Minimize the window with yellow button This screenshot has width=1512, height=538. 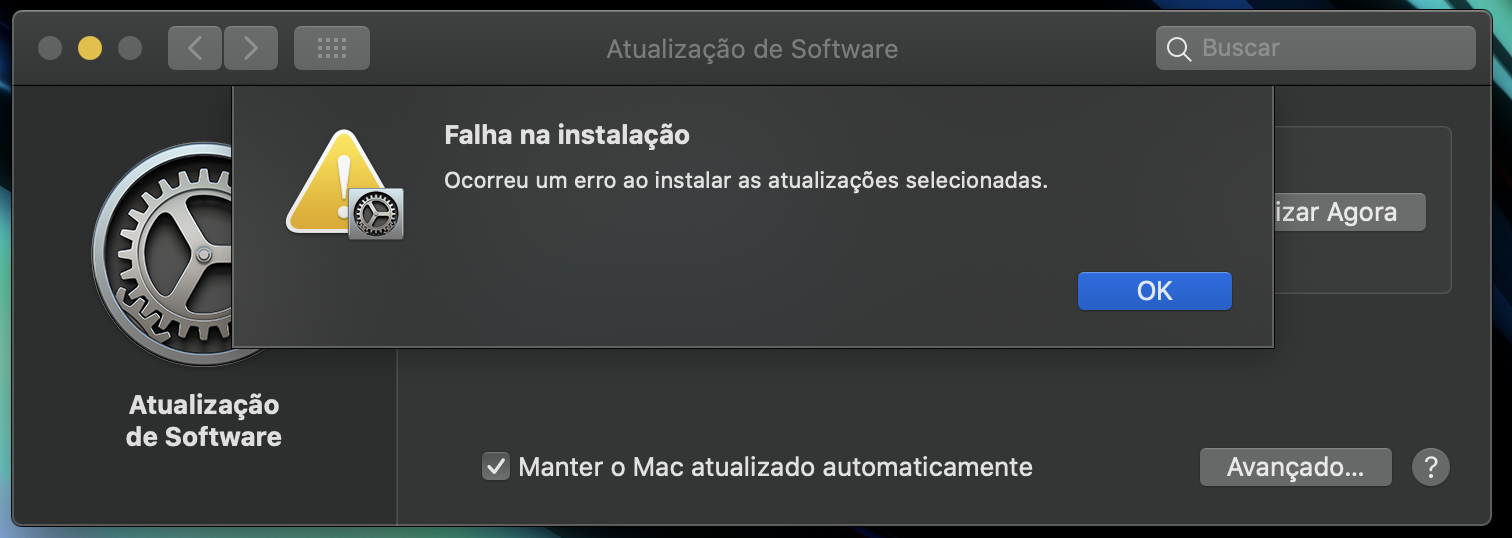pyautogui.click(x=90, y=48)
